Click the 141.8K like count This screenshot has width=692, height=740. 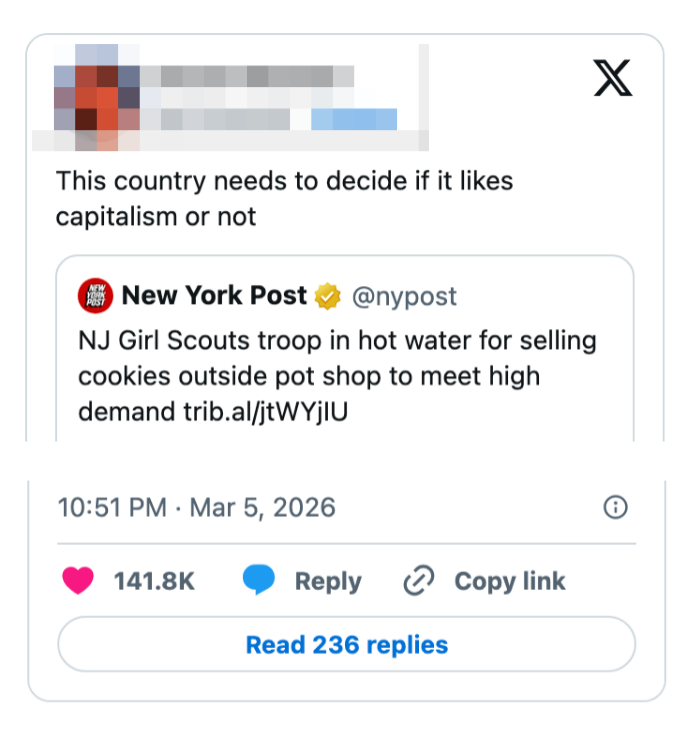coord(154,581)
